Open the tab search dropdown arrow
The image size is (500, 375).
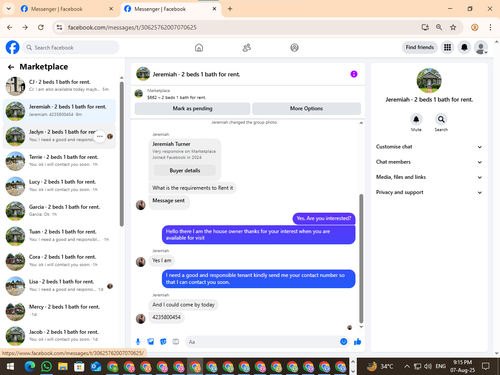coord(9,9)
